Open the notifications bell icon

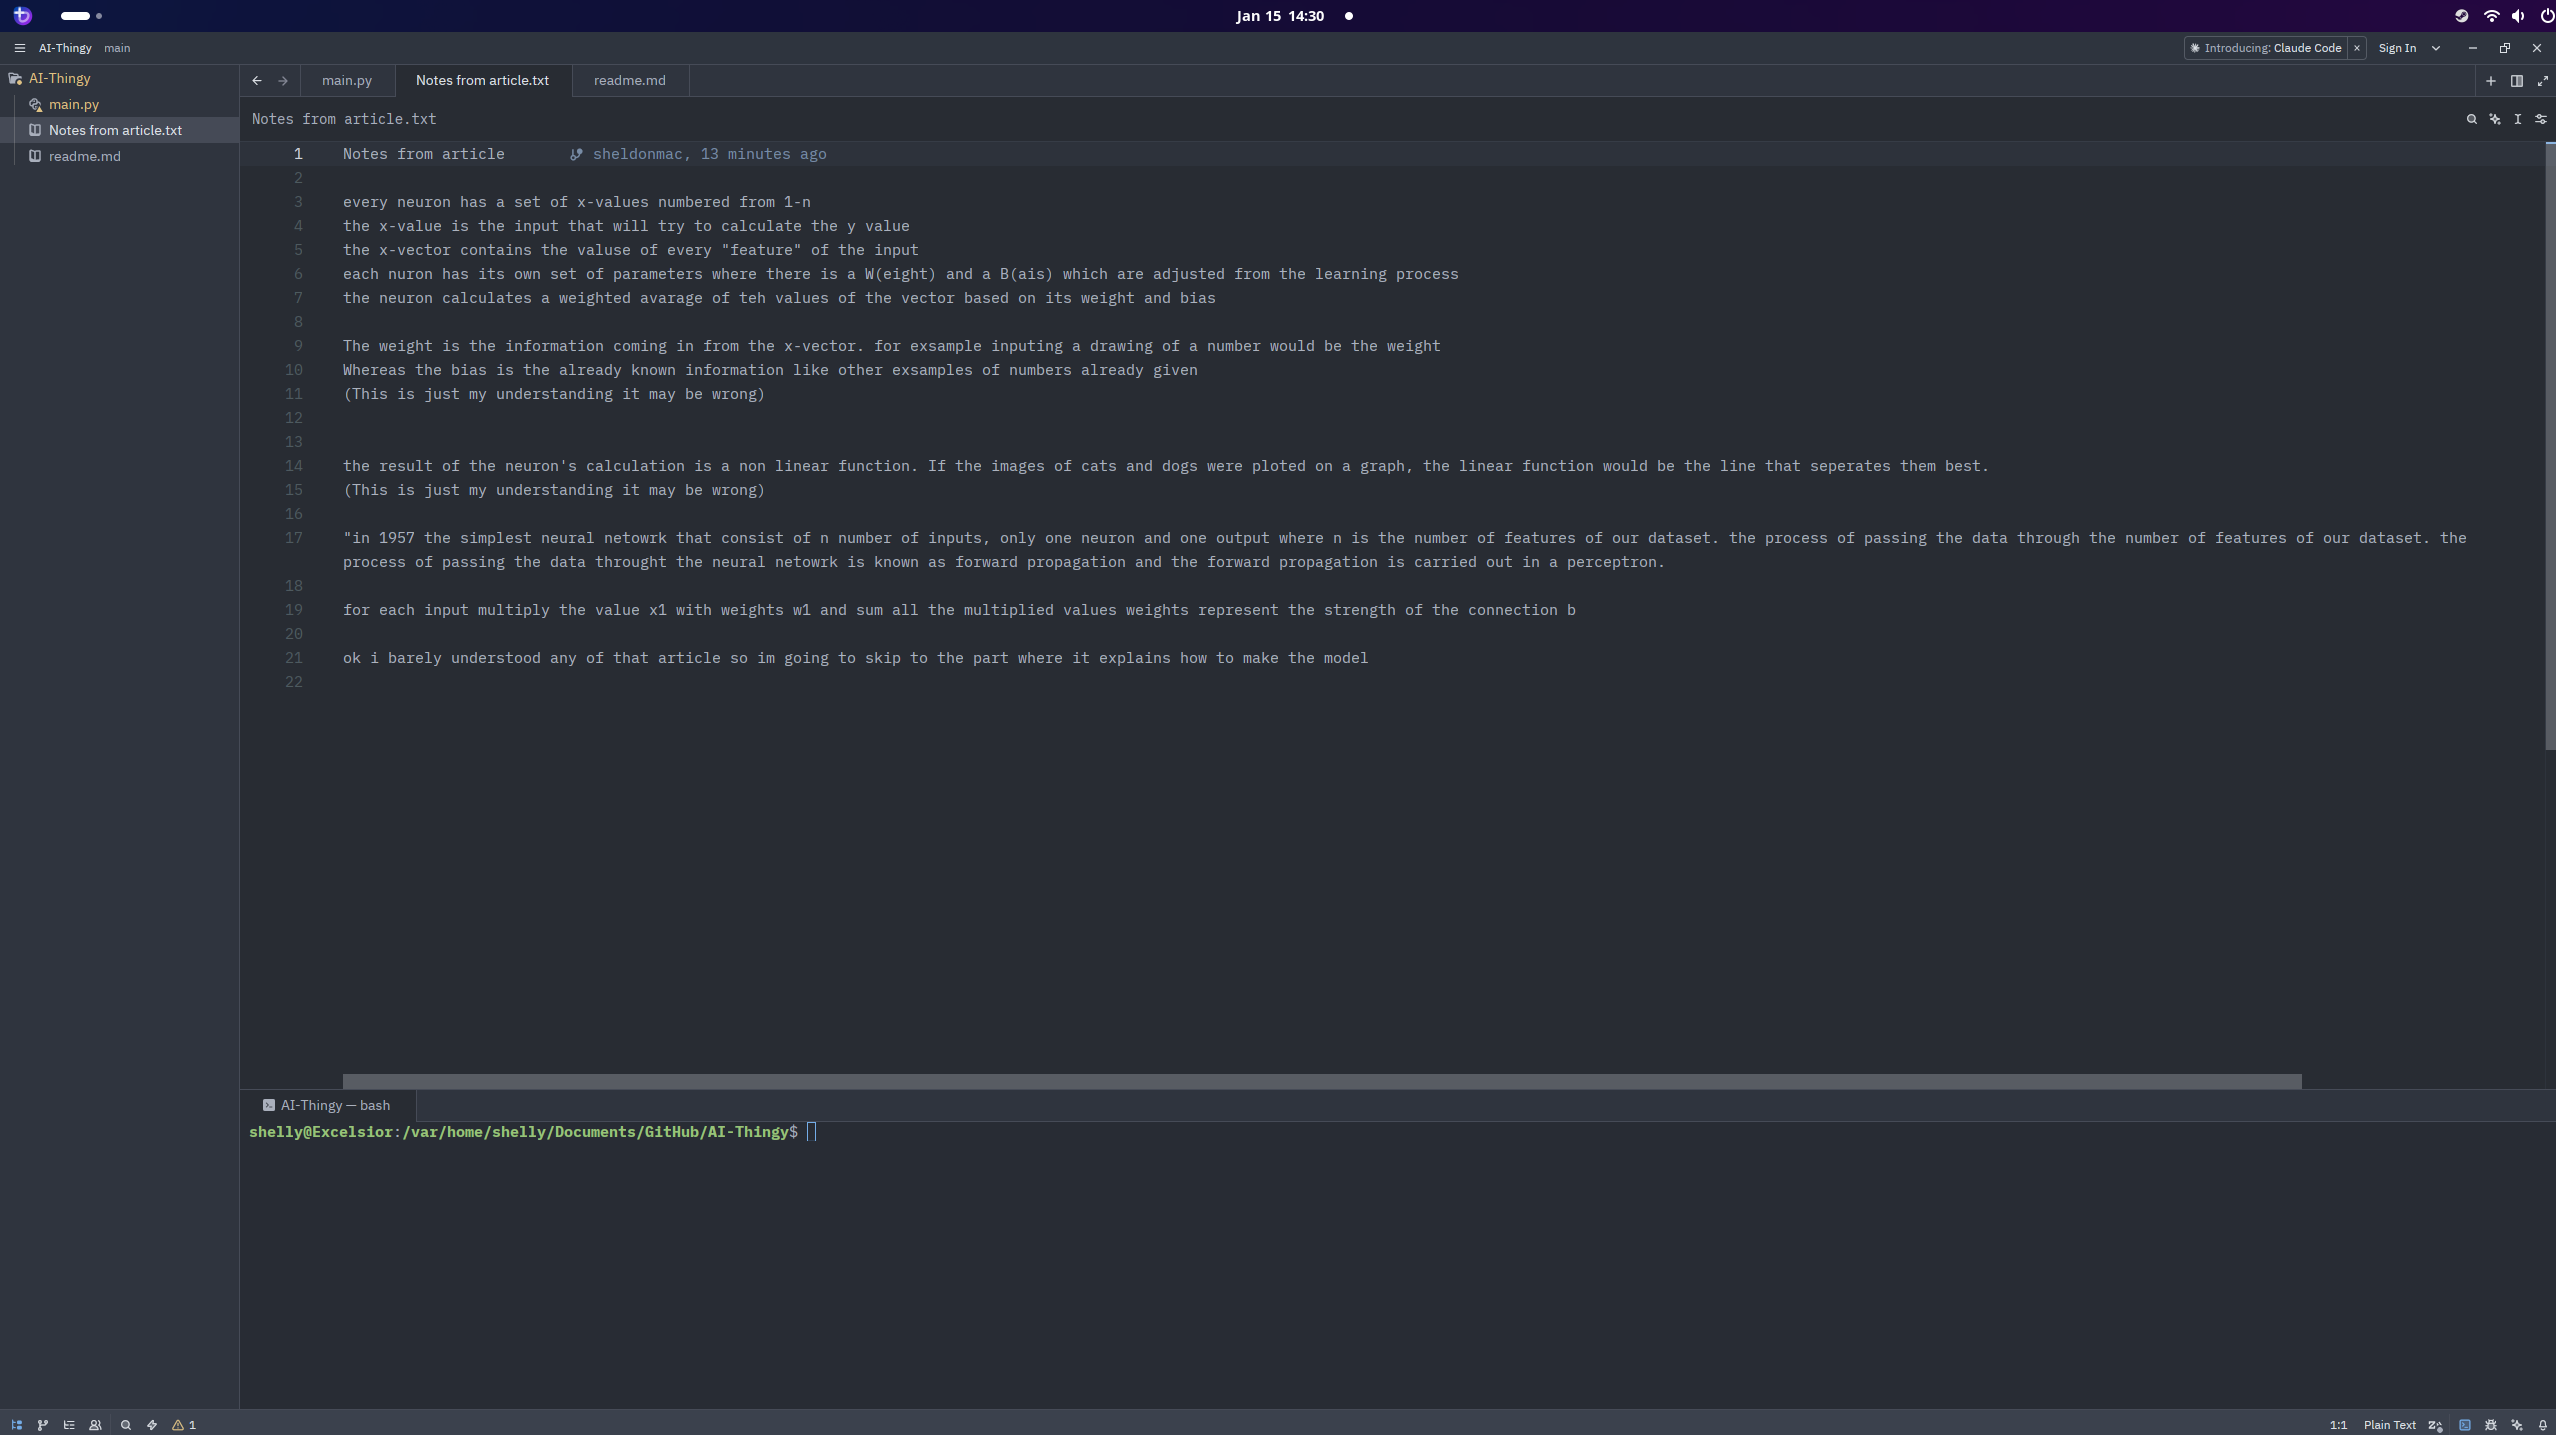[2542, 1425]
